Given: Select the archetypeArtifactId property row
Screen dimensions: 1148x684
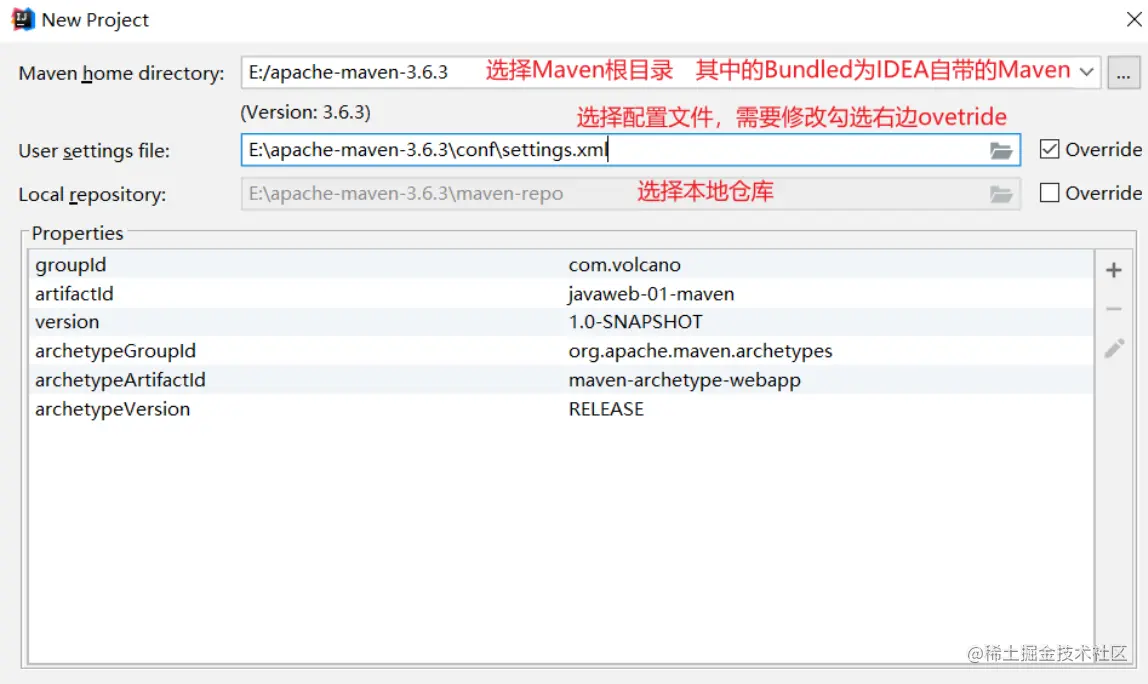Looking at the screenshot, I should click(561, 380).
